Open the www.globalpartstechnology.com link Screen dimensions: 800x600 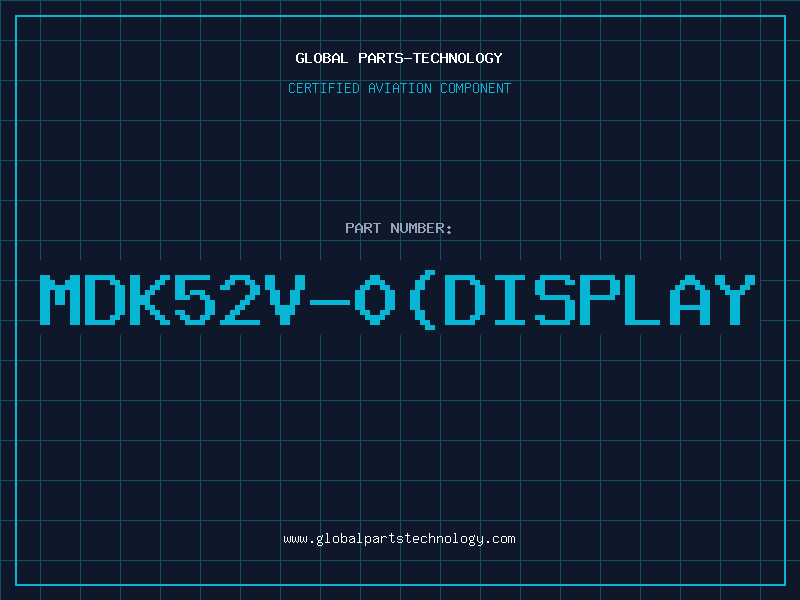399,539
